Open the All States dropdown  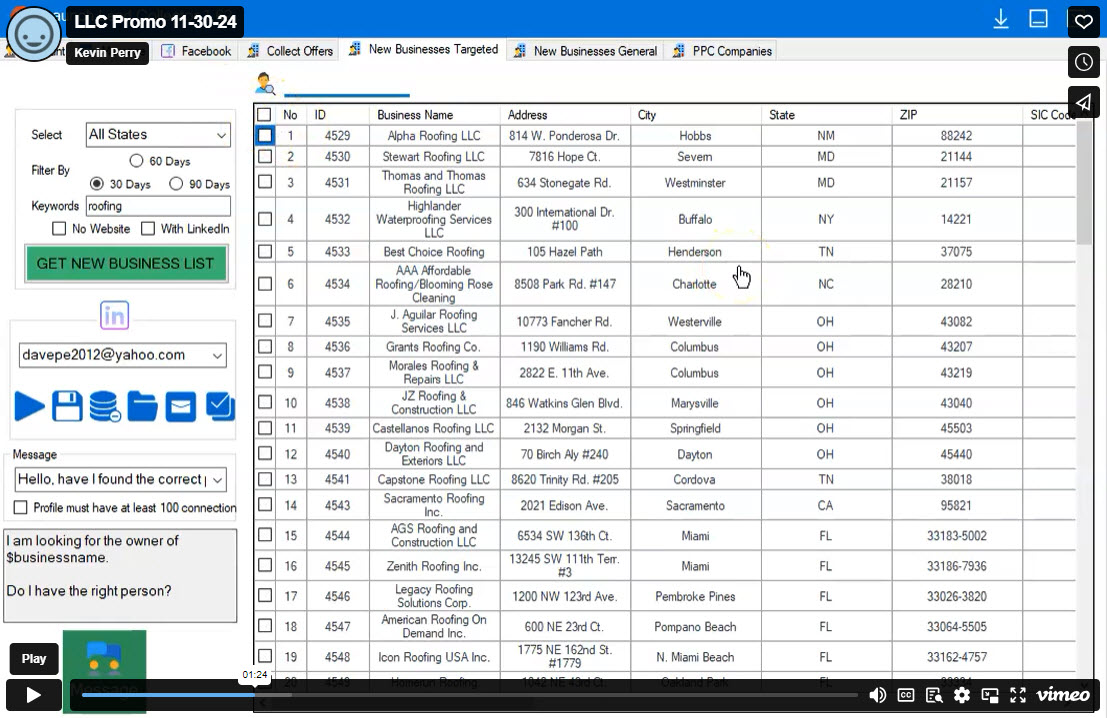(158, 135)
